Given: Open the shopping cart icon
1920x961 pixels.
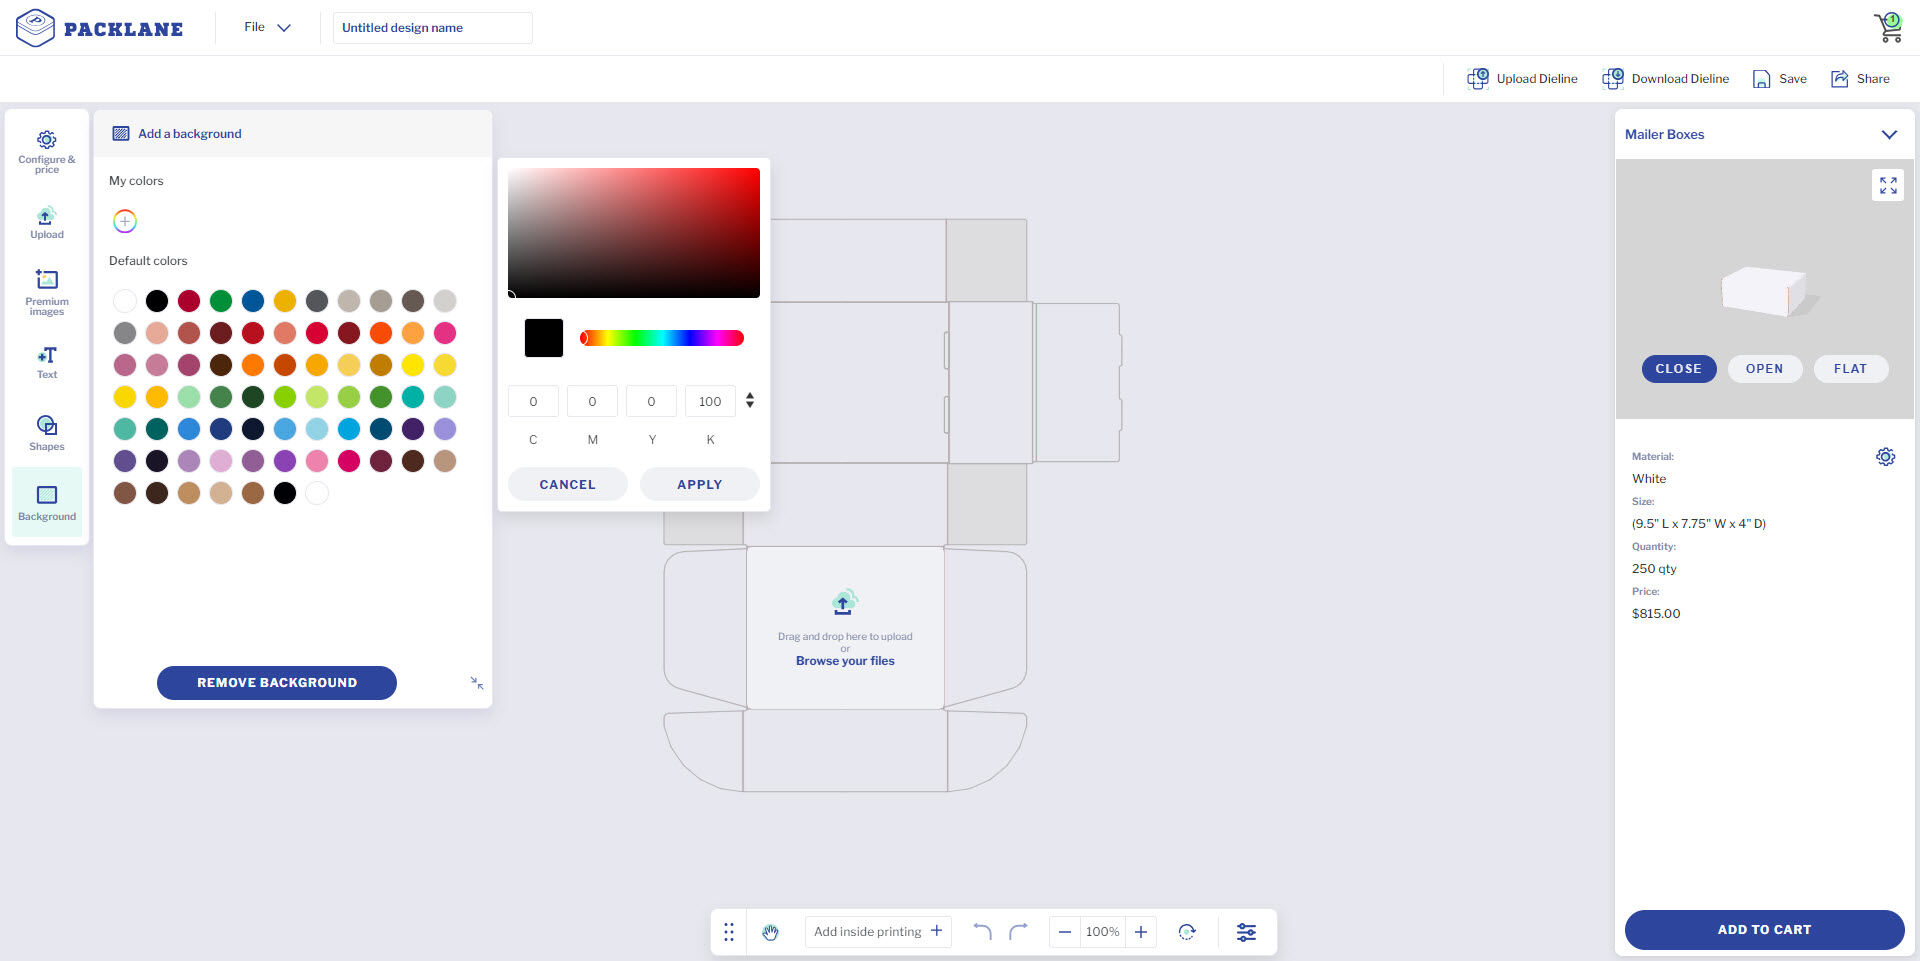Looking at the screenshot, I should [1888, 27].
